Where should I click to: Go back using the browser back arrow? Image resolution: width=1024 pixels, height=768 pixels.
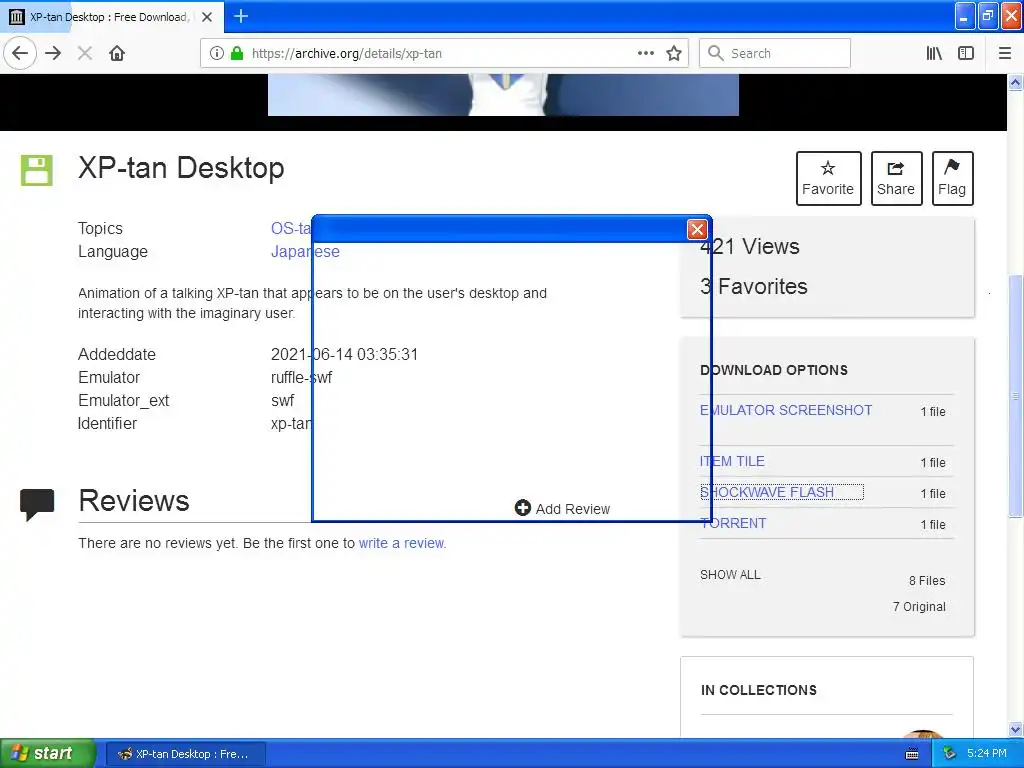[20, 54]
